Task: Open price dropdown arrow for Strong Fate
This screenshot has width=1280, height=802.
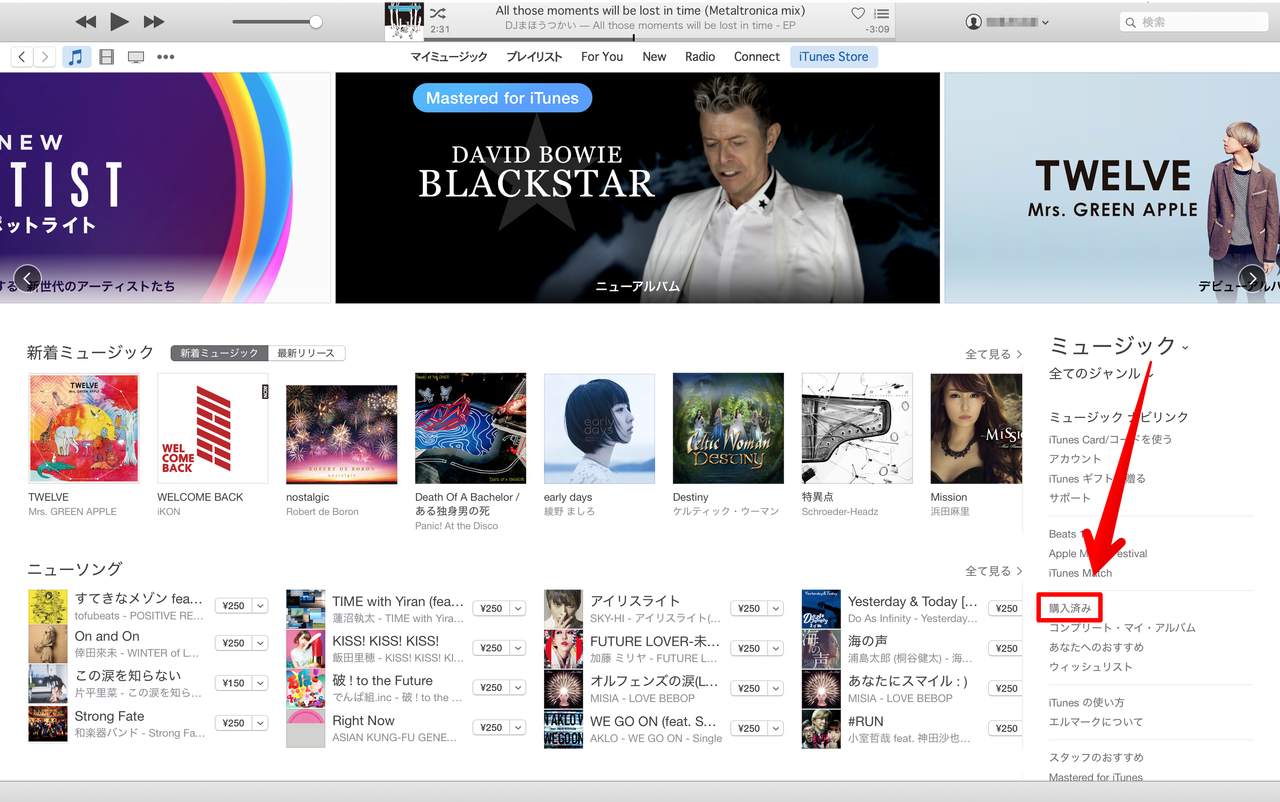Action: point(260,723)
